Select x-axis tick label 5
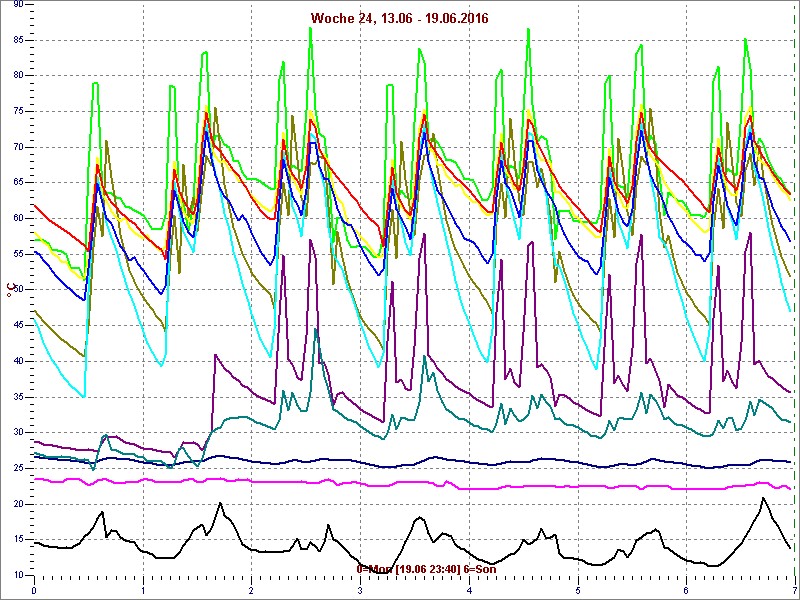800x600 pixels. [578, 590]
